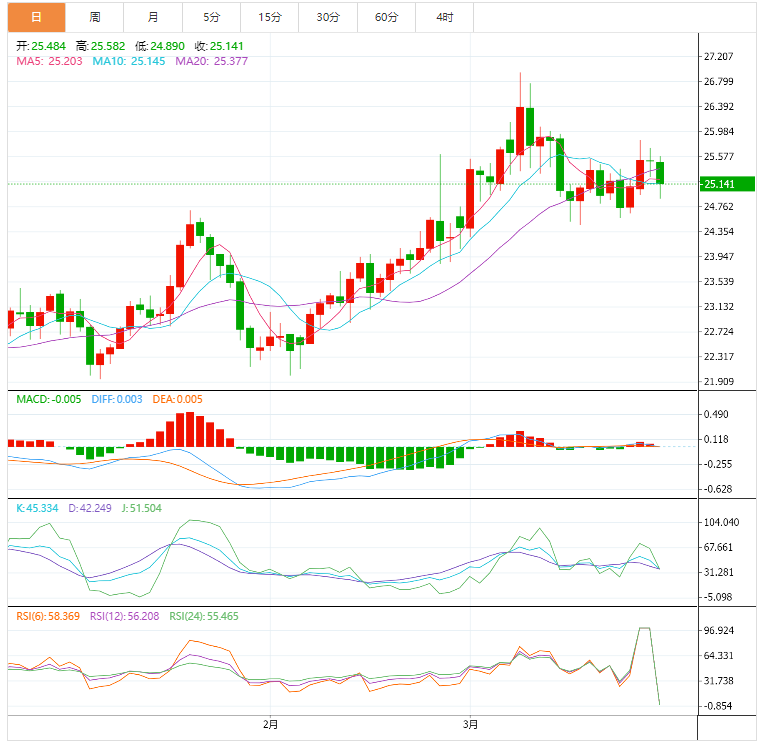Click the J: 51.504 indicator label

tap(141, 508)
